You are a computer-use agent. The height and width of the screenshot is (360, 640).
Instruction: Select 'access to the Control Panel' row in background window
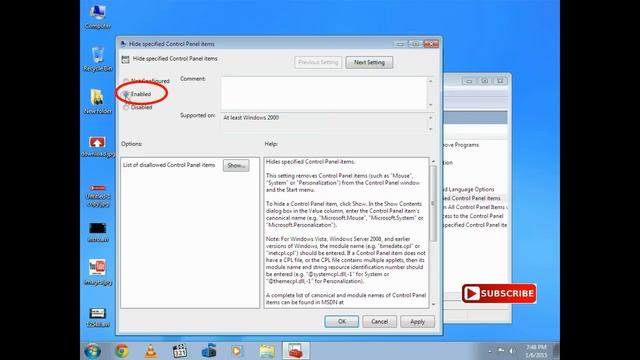pyautogui.click(x=473, y=216)
